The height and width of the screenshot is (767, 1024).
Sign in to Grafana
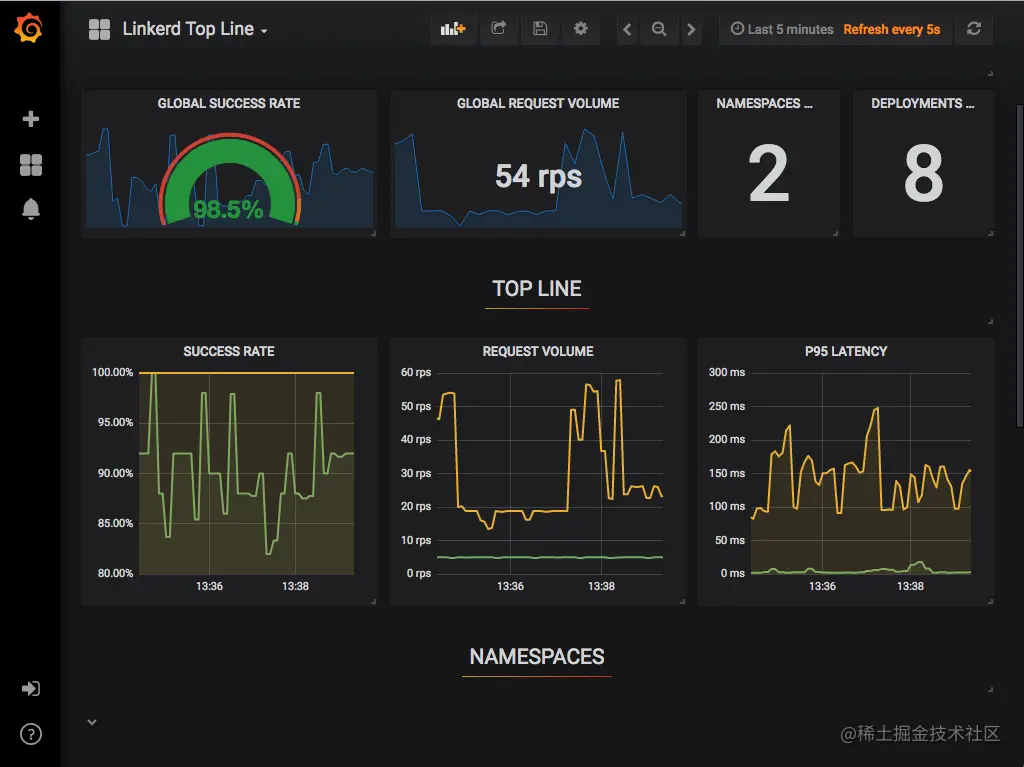(29, 688)
